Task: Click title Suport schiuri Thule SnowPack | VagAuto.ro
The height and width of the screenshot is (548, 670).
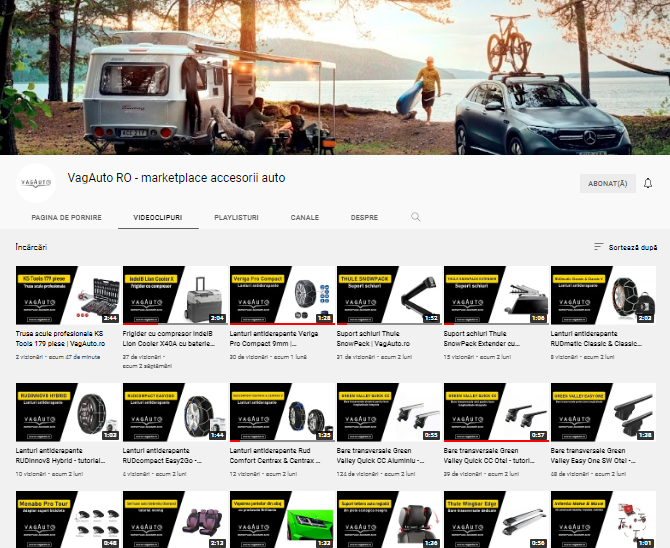Action: (373, 339)
